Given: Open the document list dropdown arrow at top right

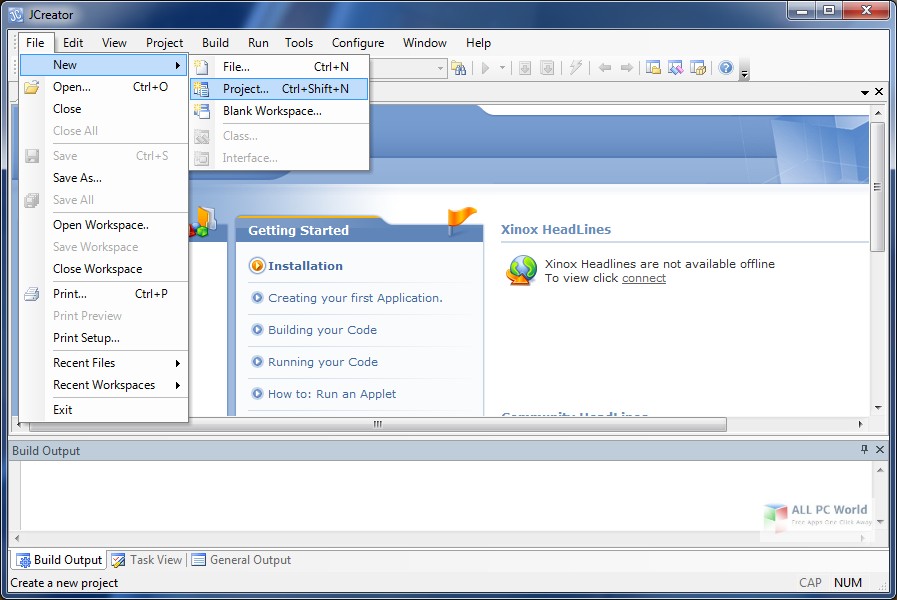Looking at the screenshot, I should pyautogui.click(x=865, y=92).
